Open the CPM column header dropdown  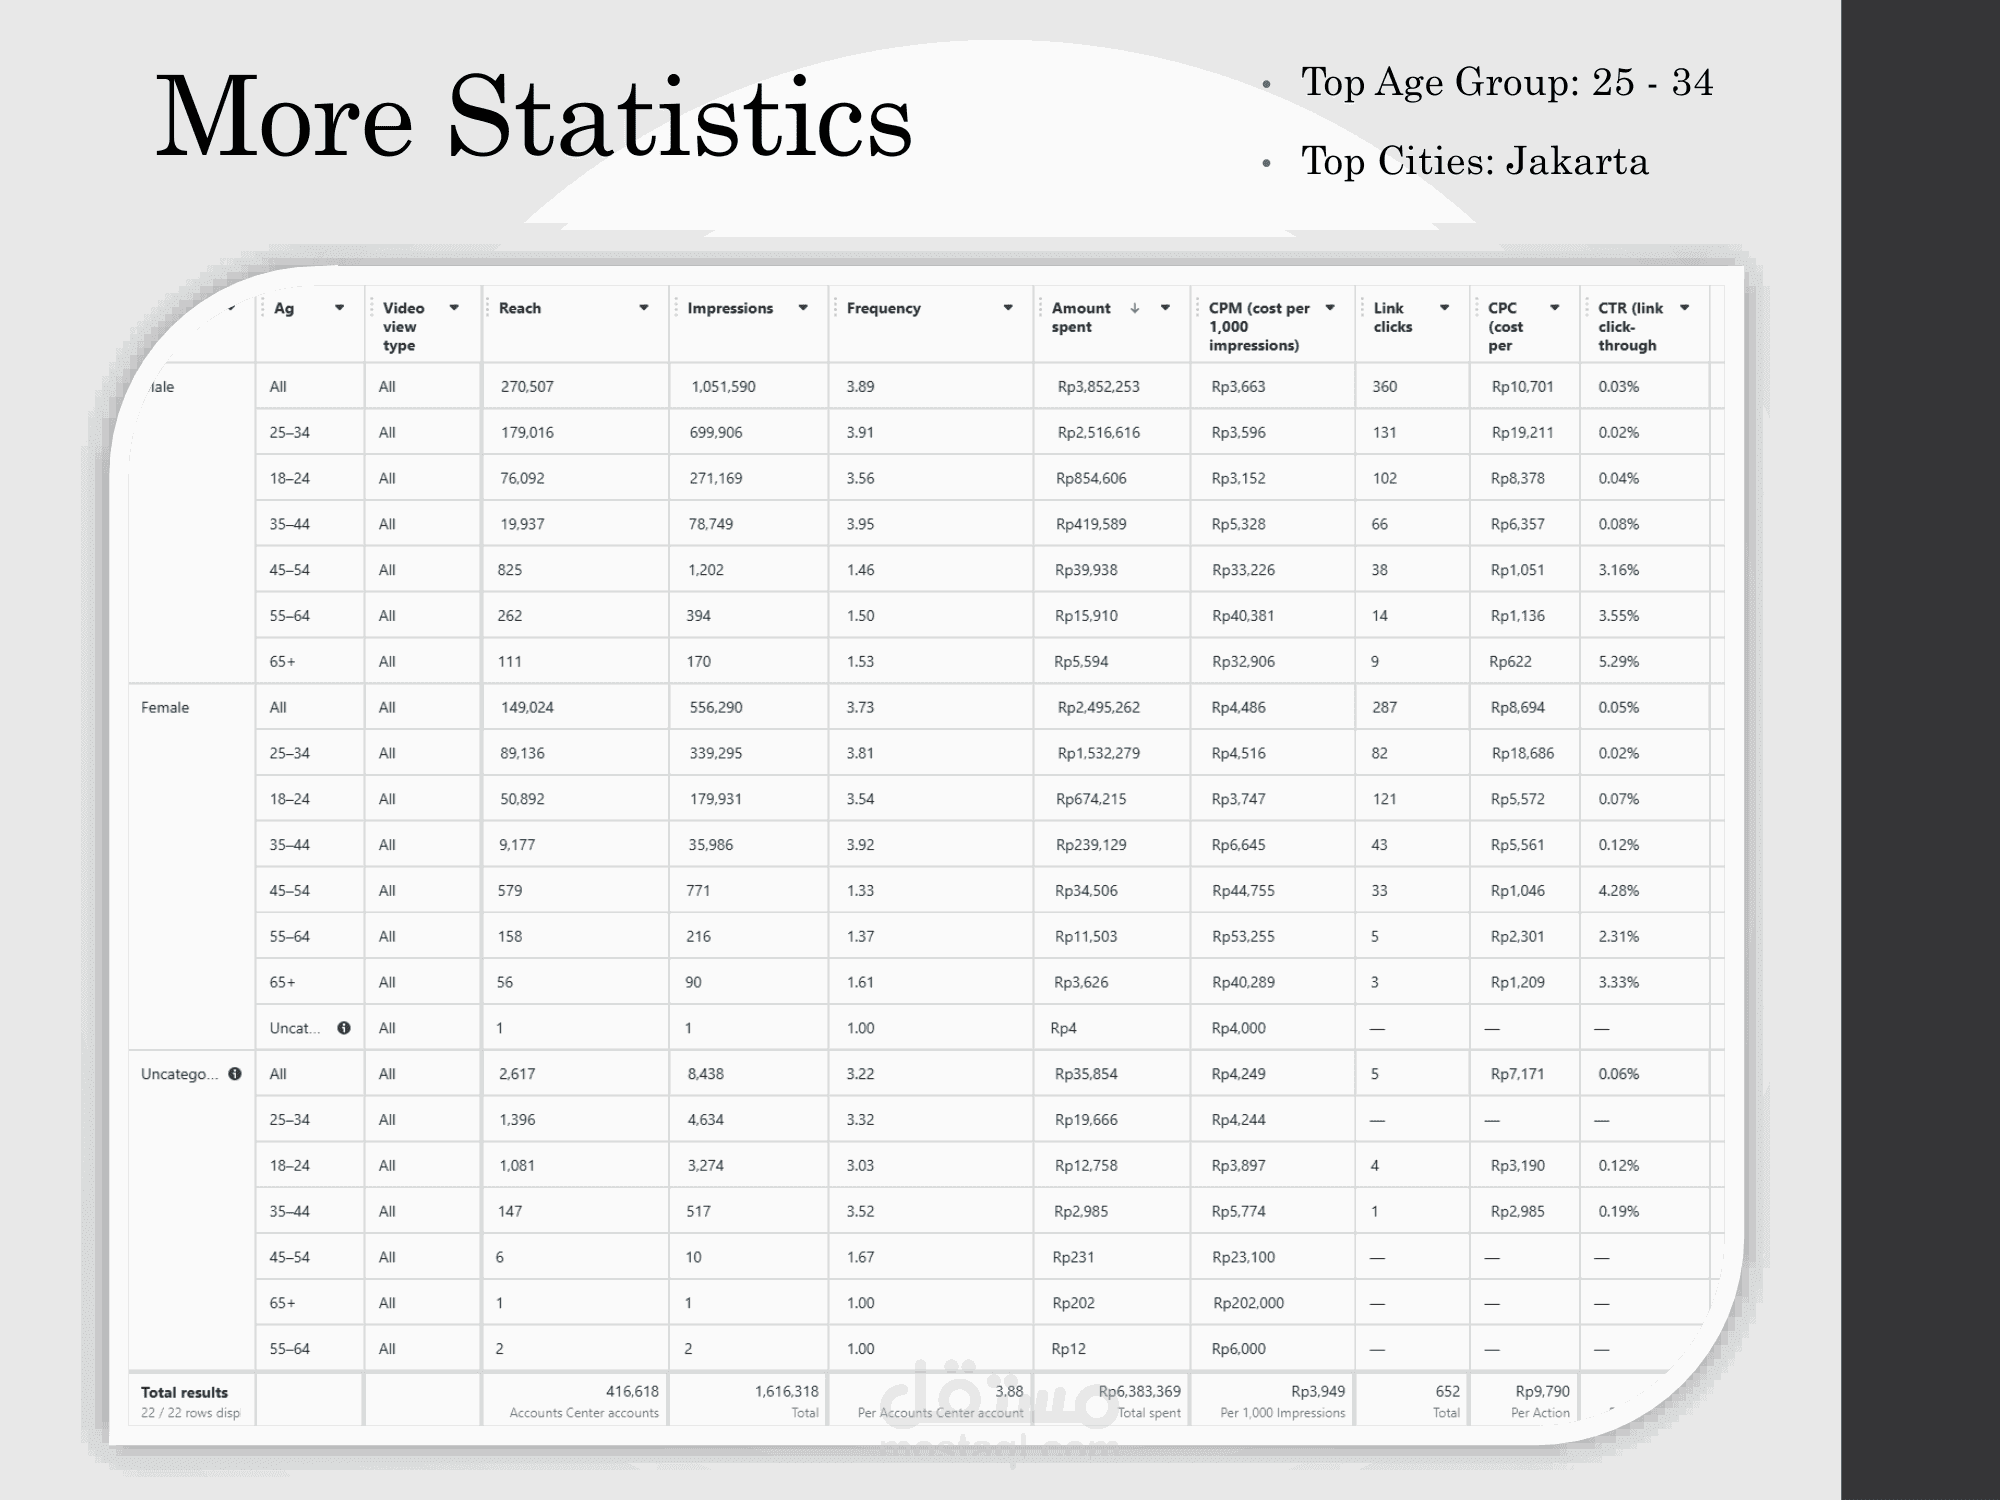[x=1330, y=308]
